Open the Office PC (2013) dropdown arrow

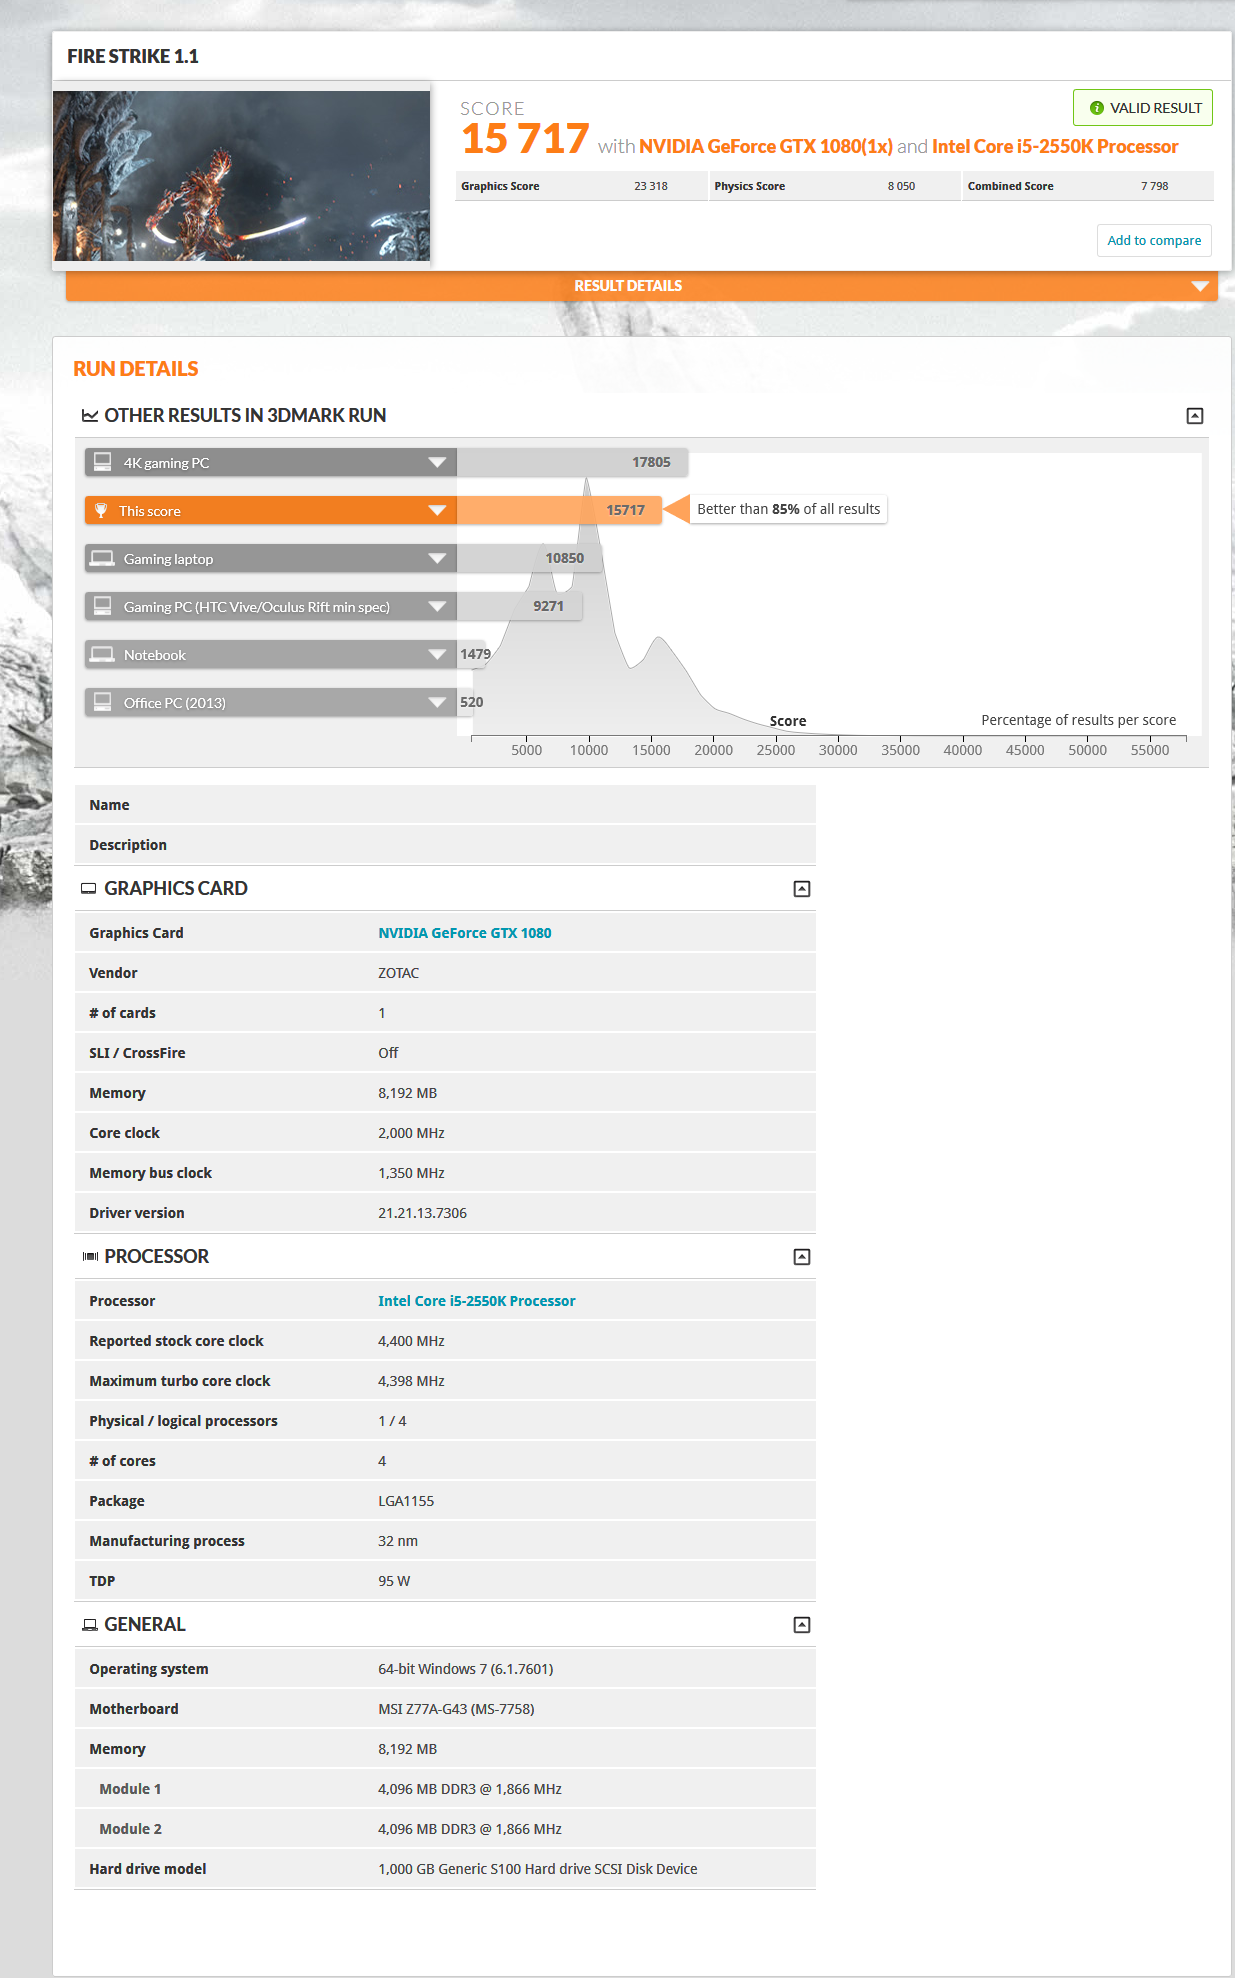click(437, 702)
